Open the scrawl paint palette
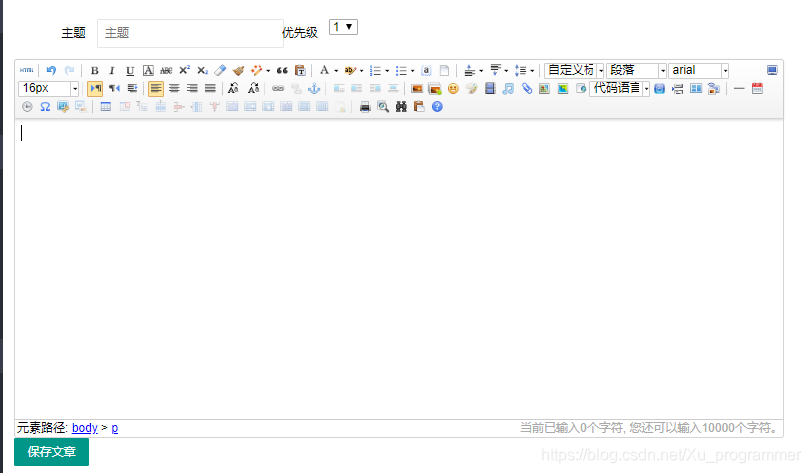This screenshot has height=473, width=811. 471,88
